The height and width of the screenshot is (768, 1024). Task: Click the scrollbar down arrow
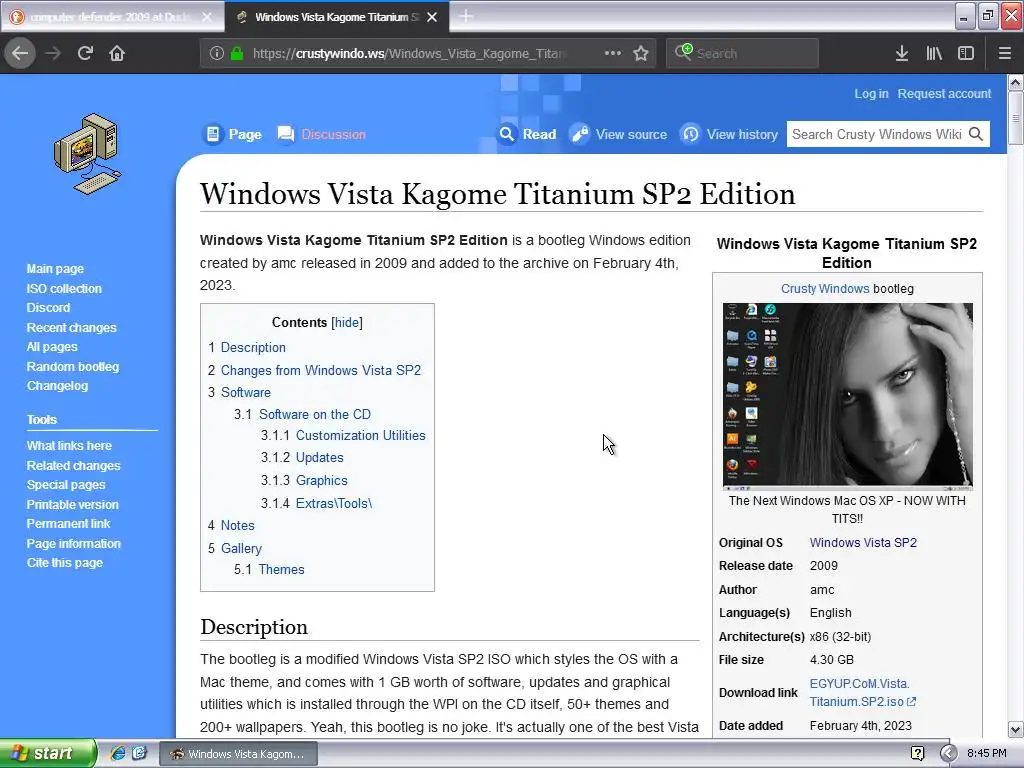(1016, 729)
